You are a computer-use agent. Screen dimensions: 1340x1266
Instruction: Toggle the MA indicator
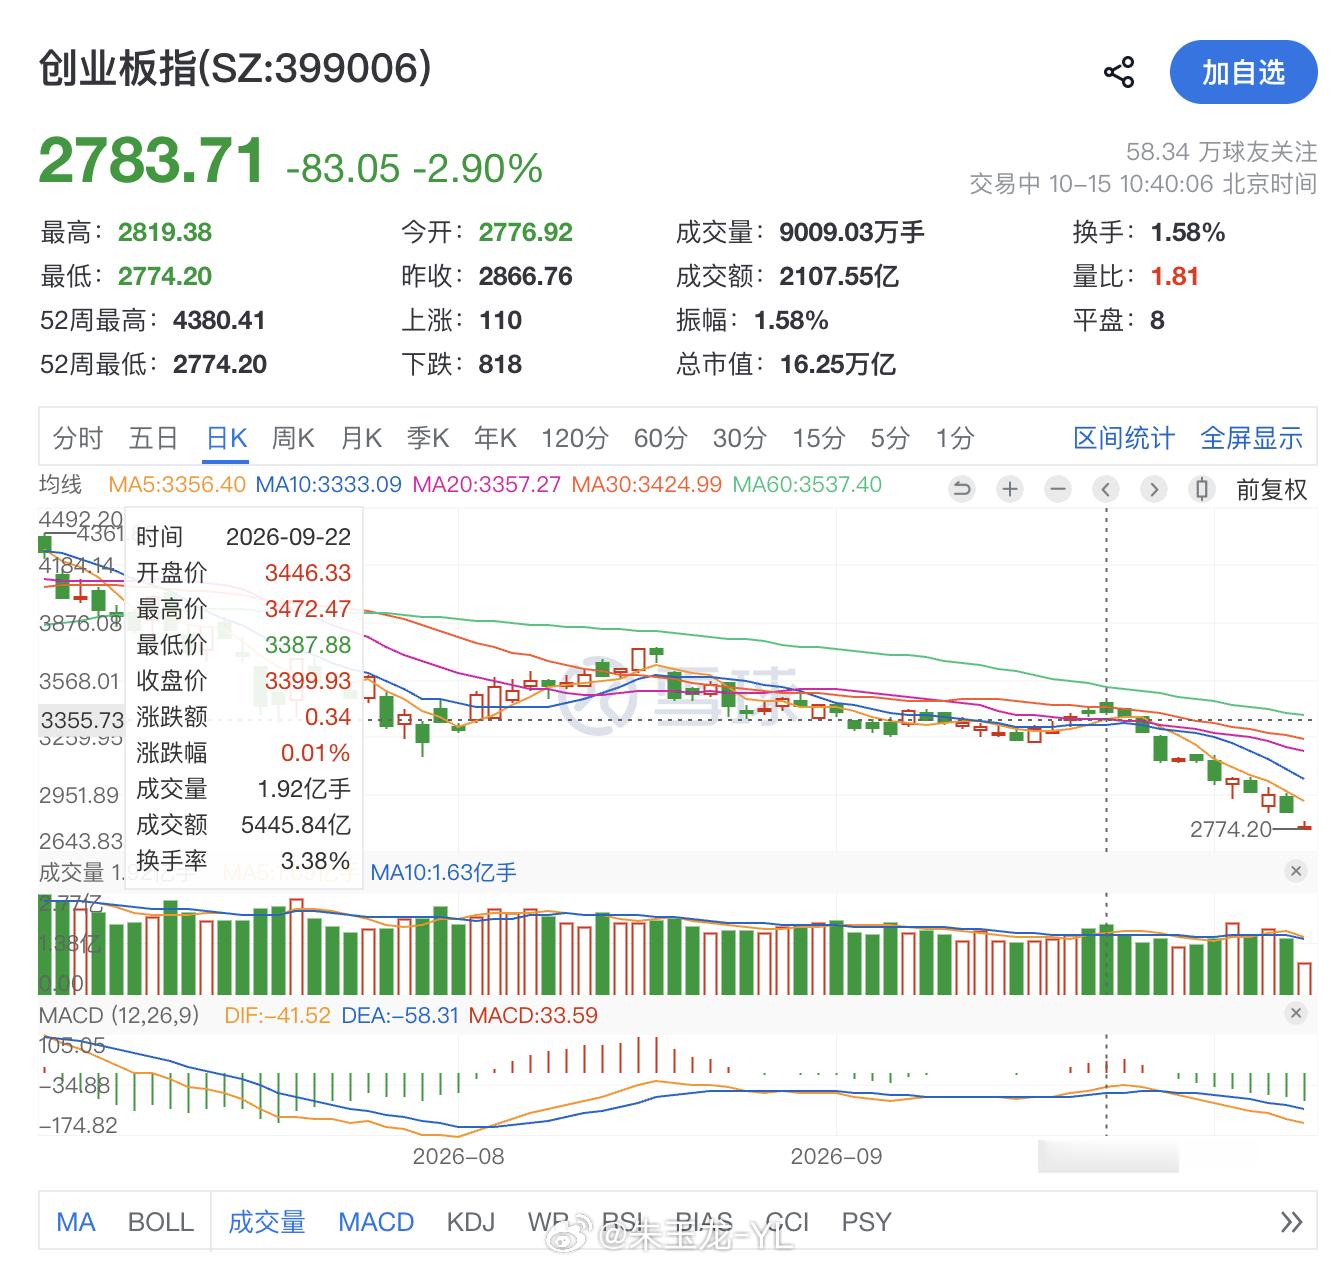pyautogui.click(x=76, y=1222)
